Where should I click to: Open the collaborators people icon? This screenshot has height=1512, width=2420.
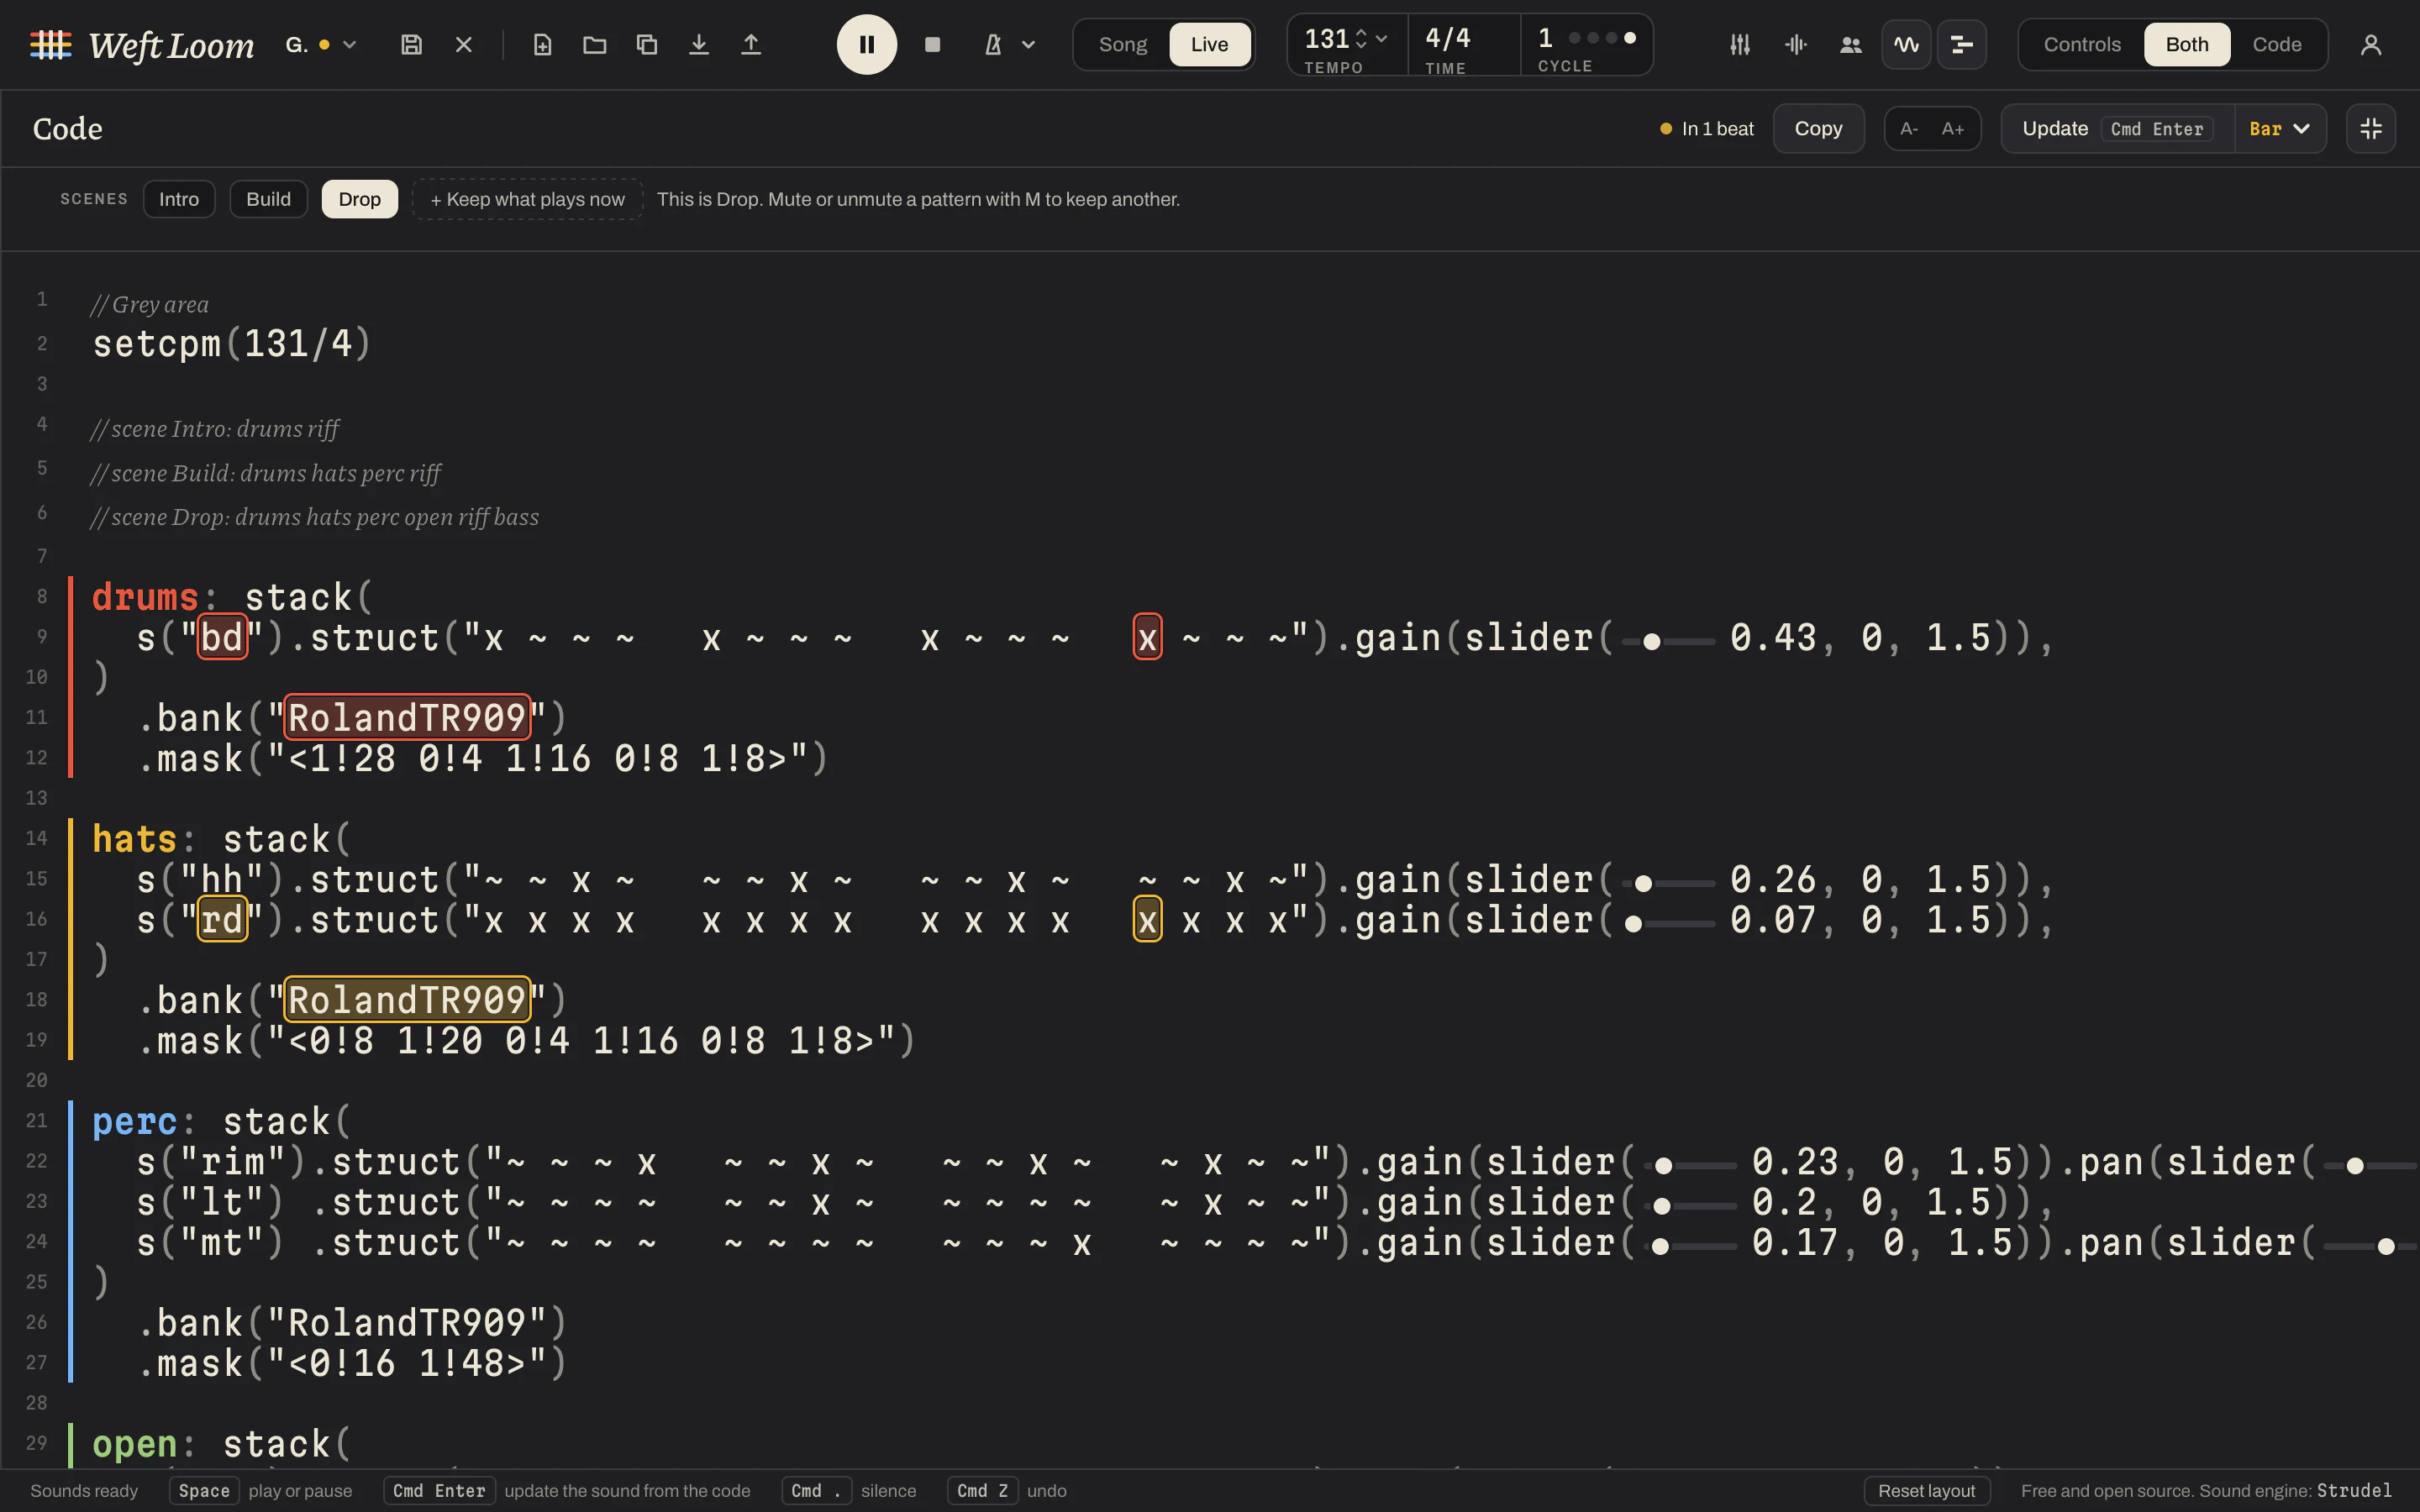pos(1851,44)
